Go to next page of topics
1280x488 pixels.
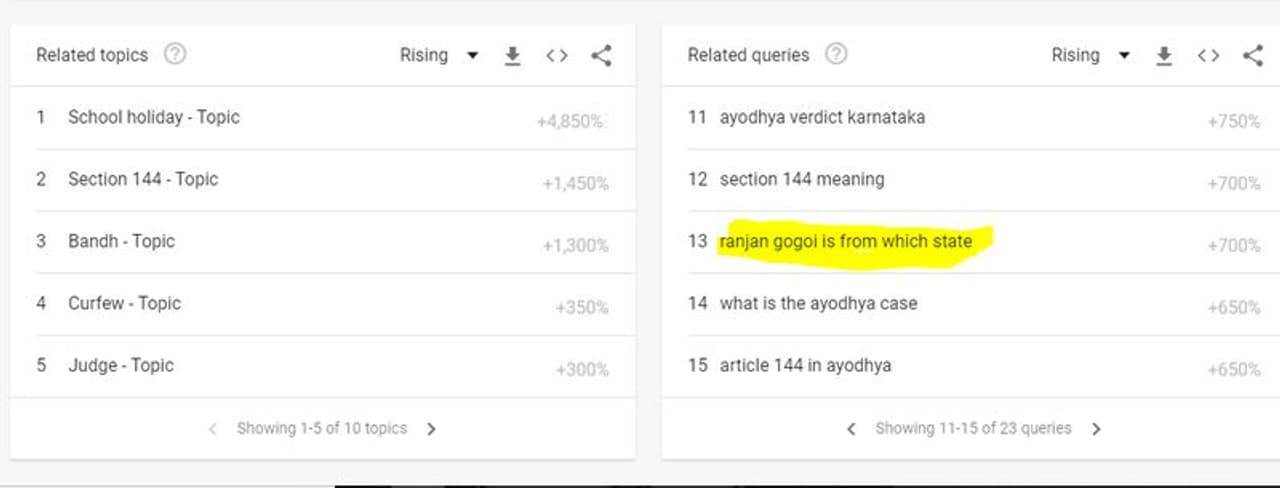432,429
